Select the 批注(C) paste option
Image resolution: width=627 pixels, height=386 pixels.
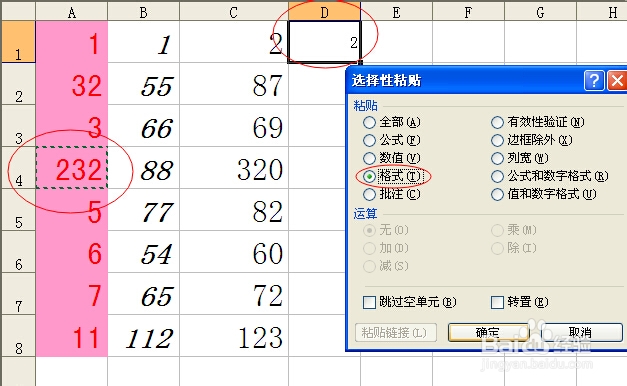[x=392, y=194]
